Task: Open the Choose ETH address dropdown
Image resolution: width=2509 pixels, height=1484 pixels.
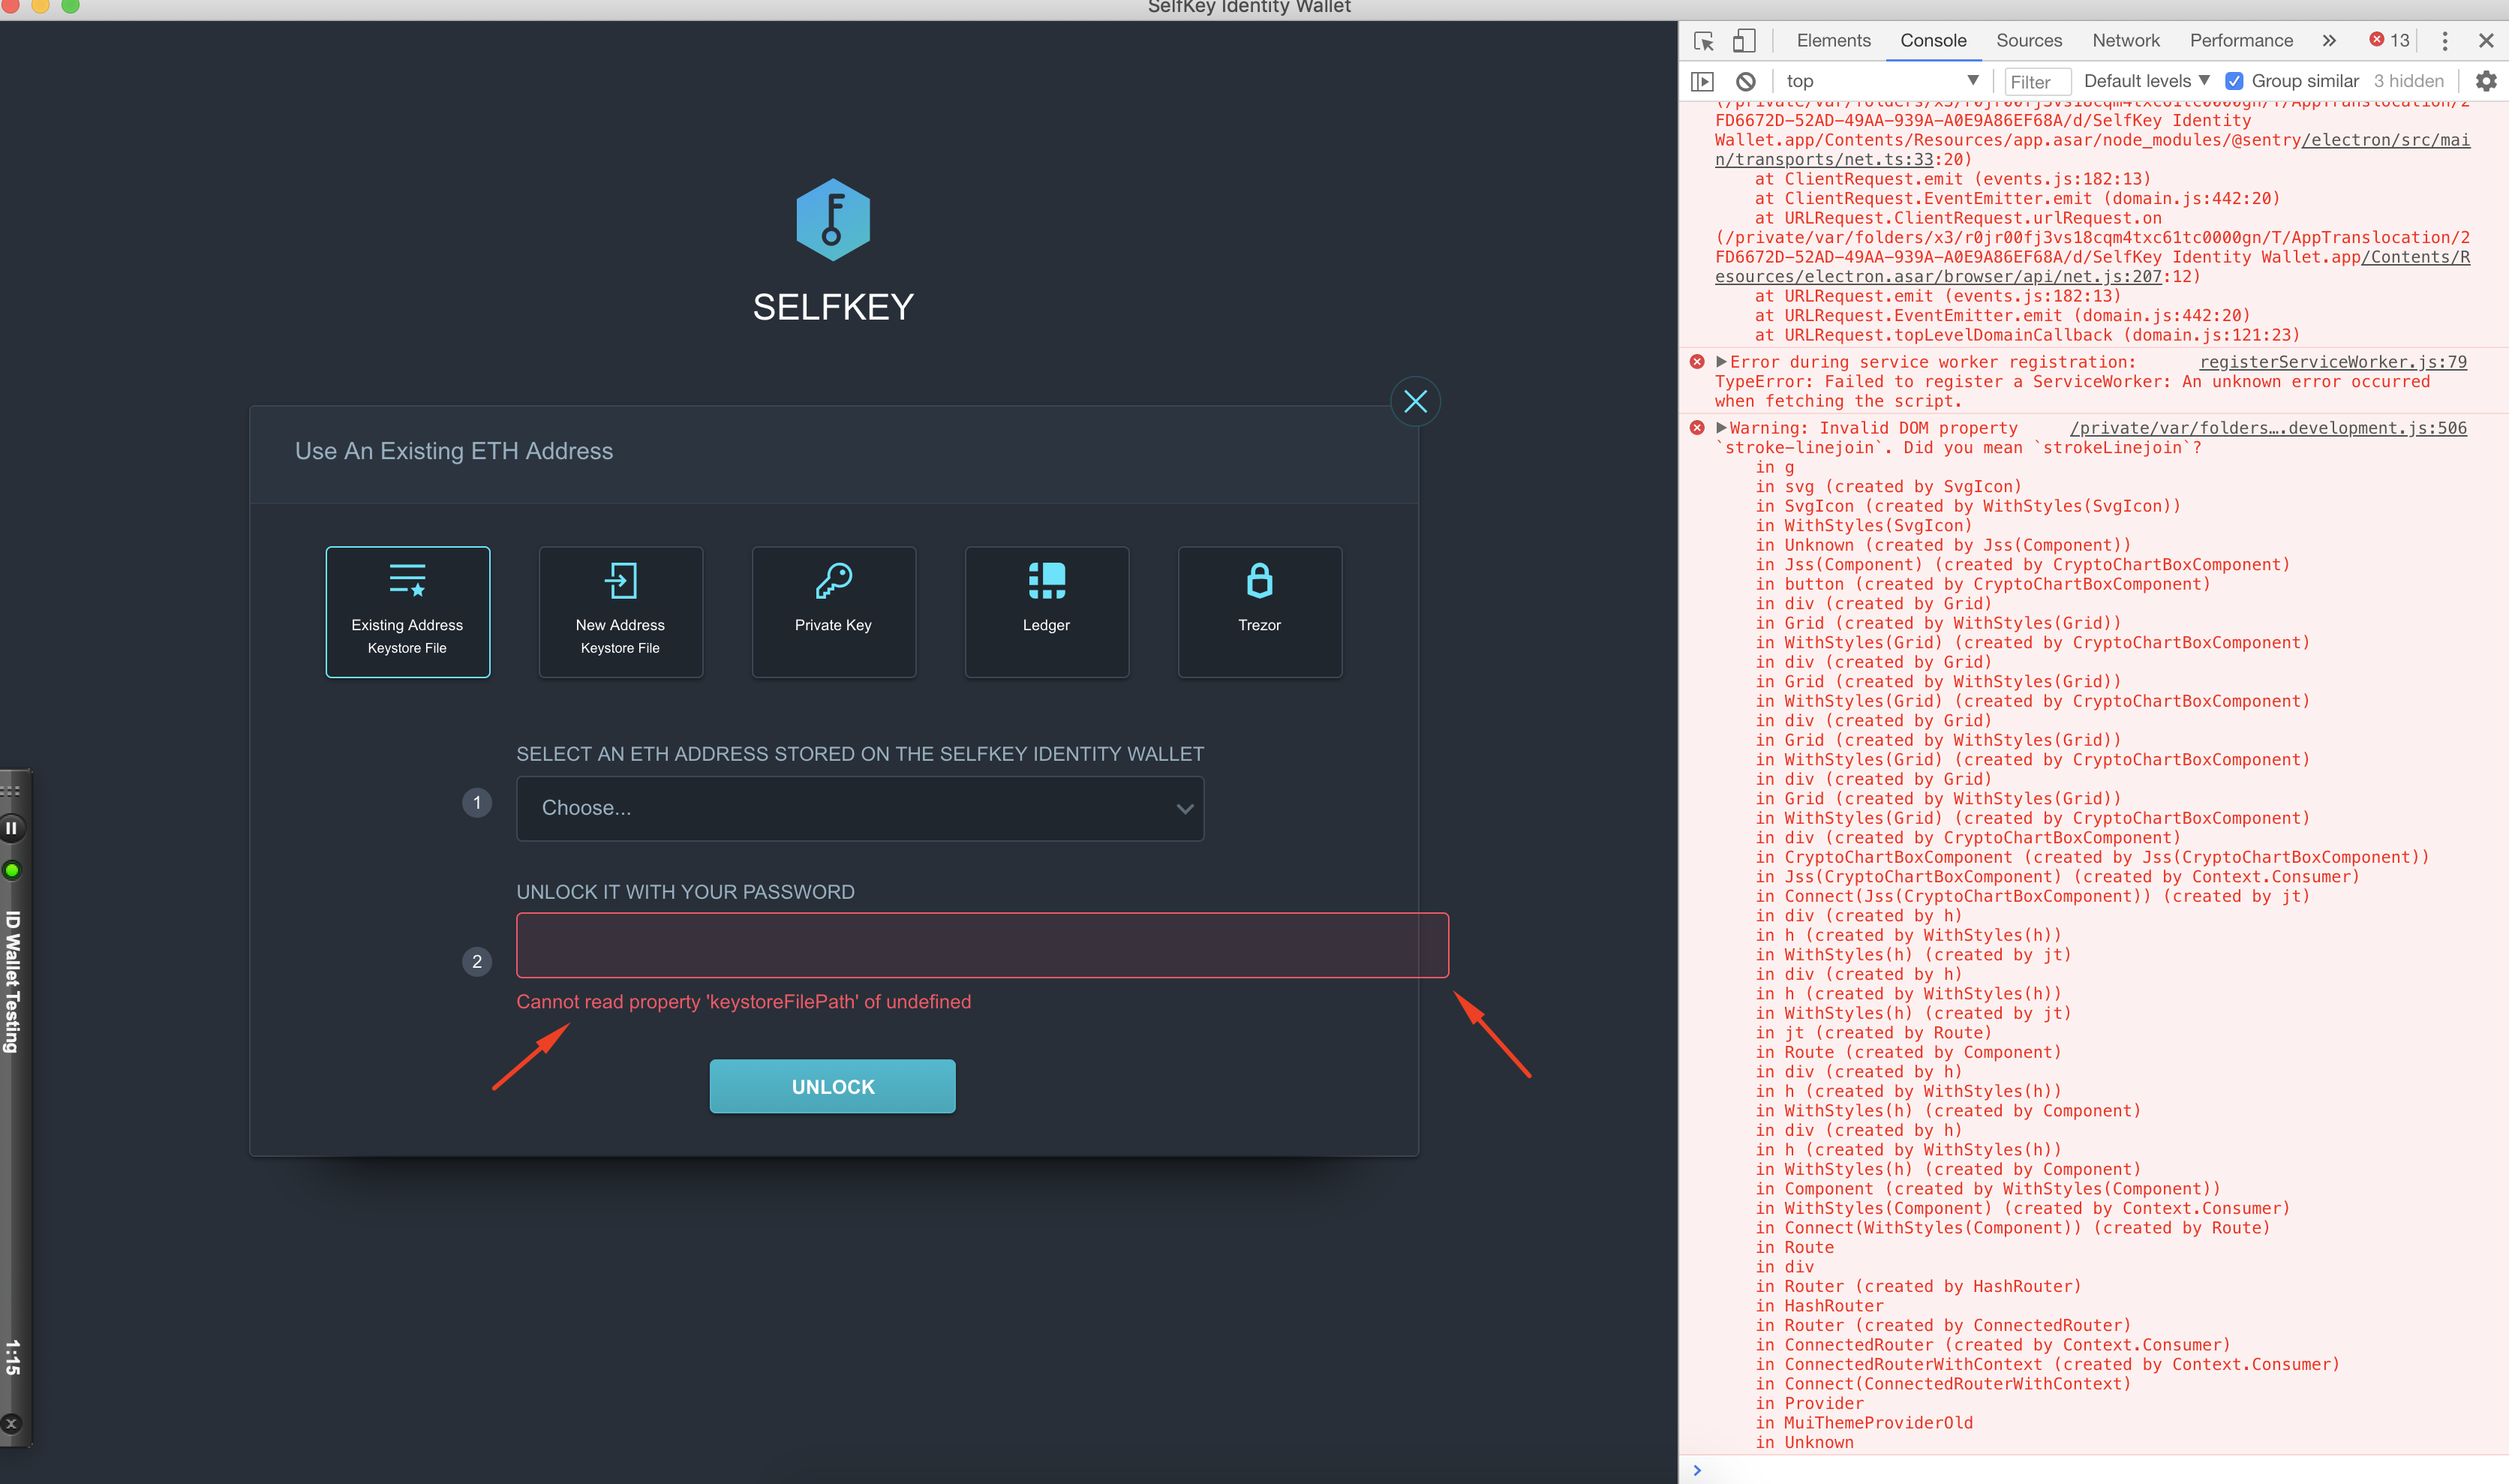Action: [859, 808]
